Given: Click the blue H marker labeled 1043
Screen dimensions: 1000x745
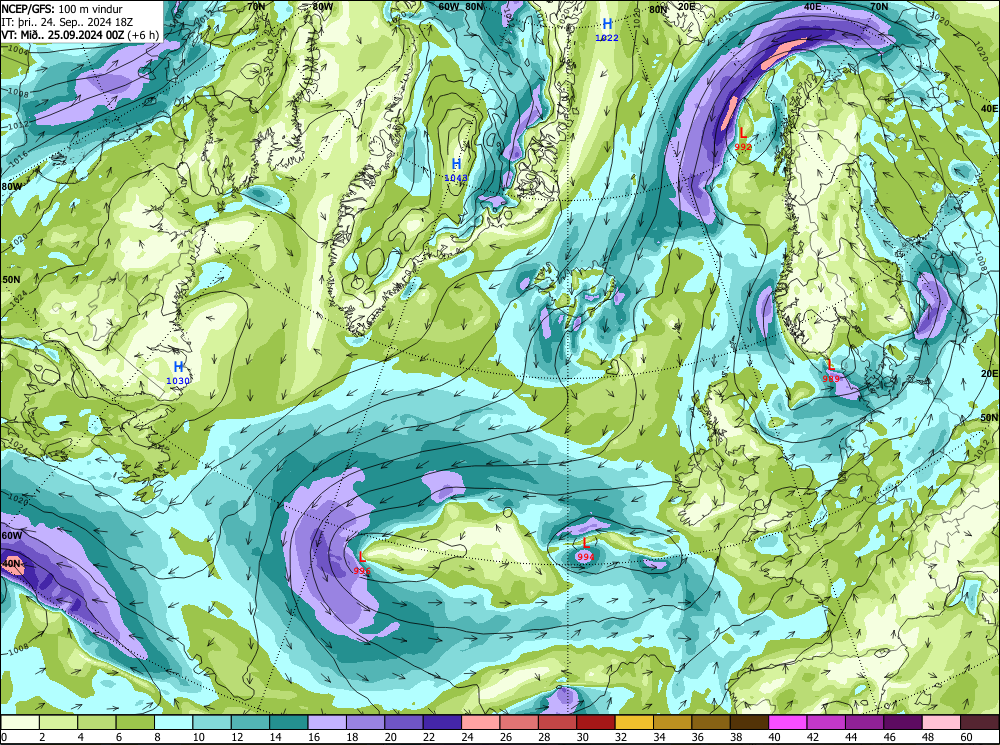Looking at the screenshot, I should [x=457, y=164].
